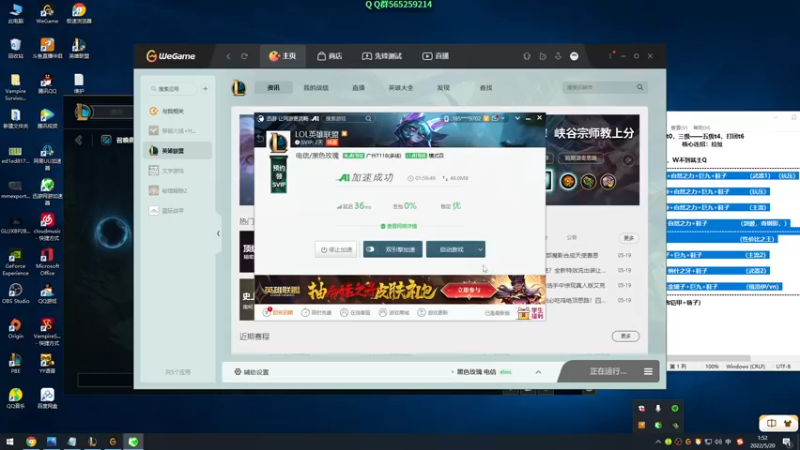This screenshot has height=450, width=800.
Task: Open 游戏更新 in accelerator bottom bar
Action: coord(433,312)
